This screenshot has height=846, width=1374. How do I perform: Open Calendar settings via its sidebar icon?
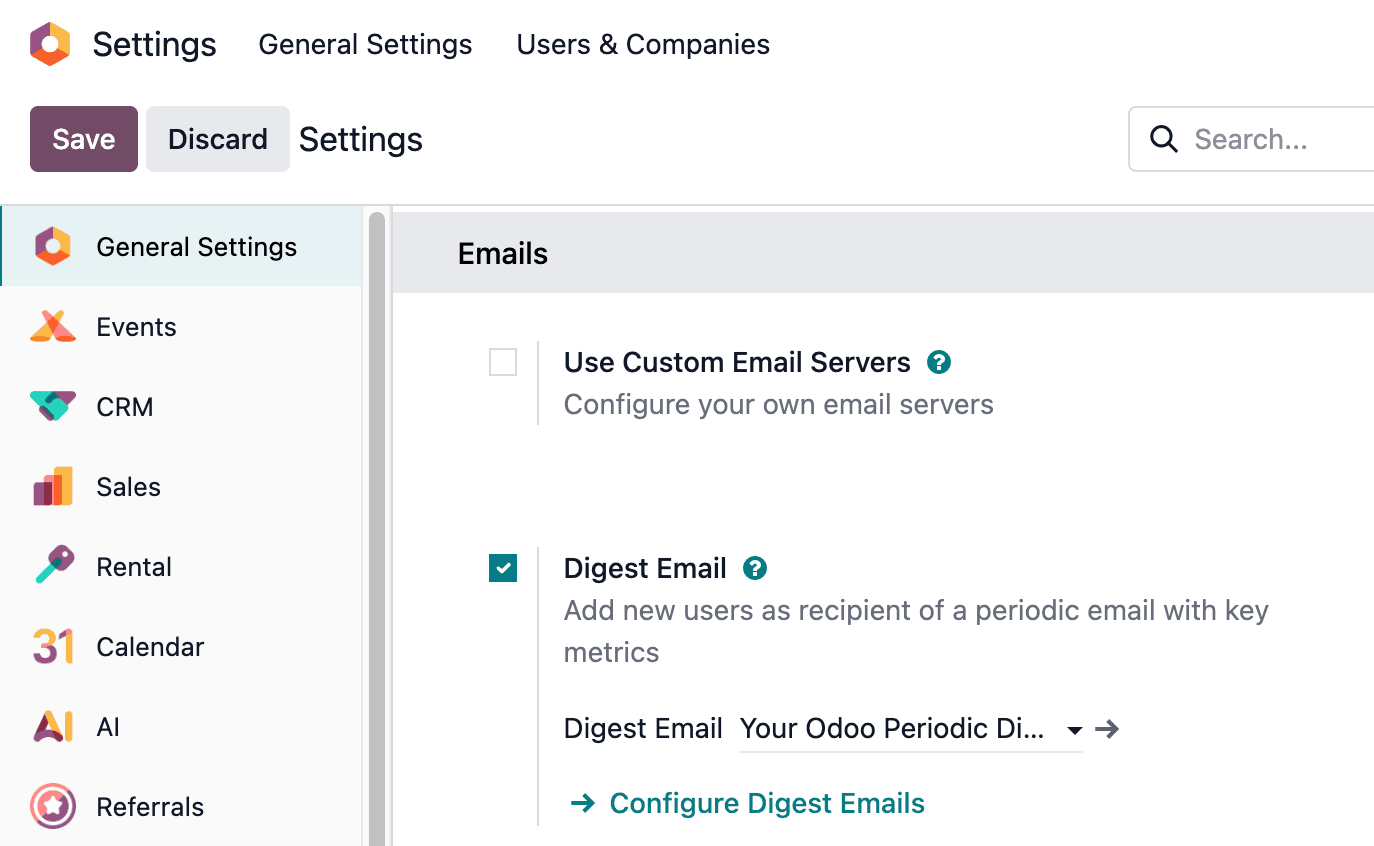pos(52,646)
